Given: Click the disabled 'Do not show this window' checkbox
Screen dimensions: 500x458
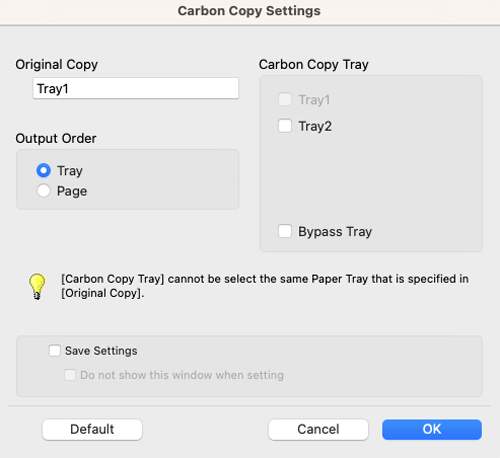Looking at the screenshot, I should [70, 375].
